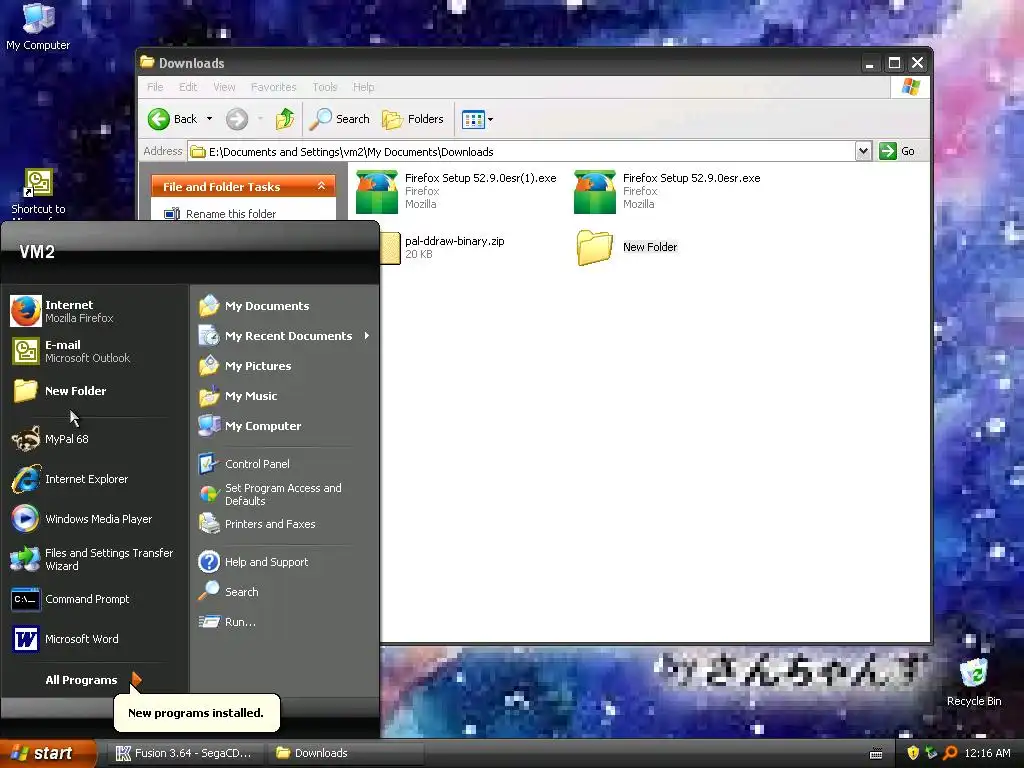Open the Tools menu

pyautogui.click(x=325, y=87)
